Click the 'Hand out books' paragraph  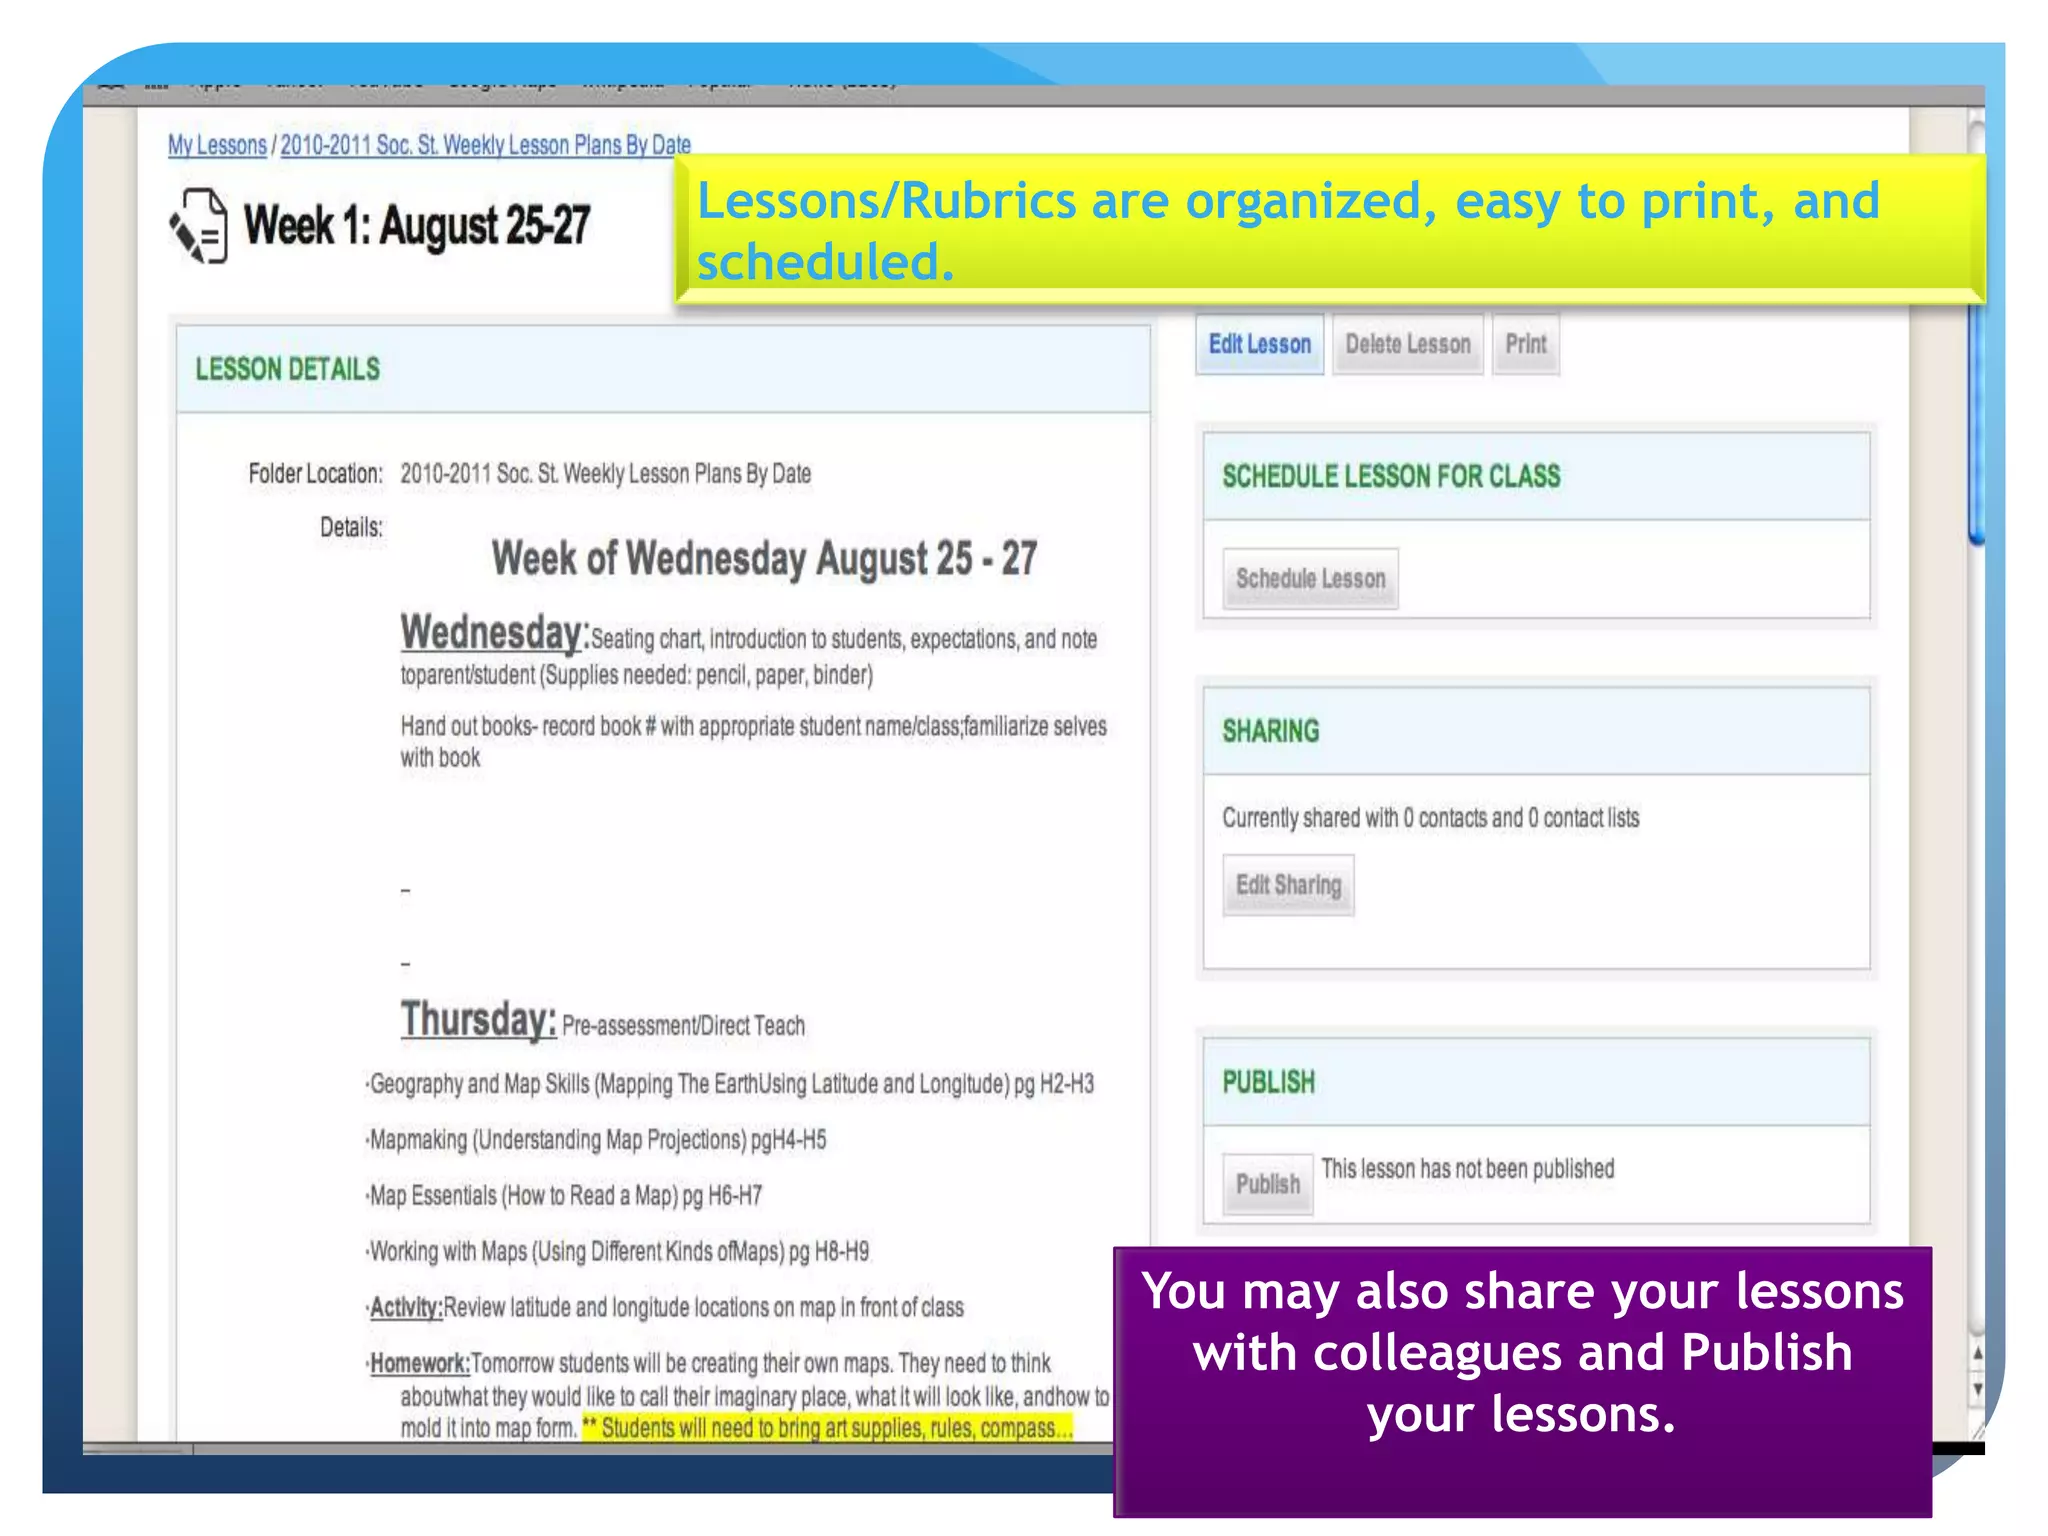(753, 741)
